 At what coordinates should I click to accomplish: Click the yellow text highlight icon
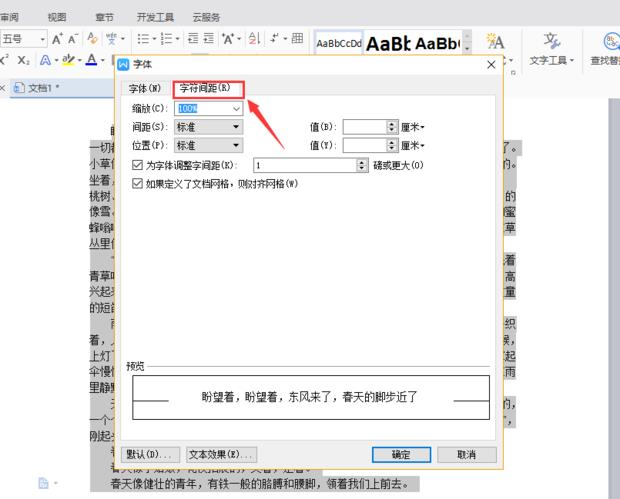[x=68, y=60]
